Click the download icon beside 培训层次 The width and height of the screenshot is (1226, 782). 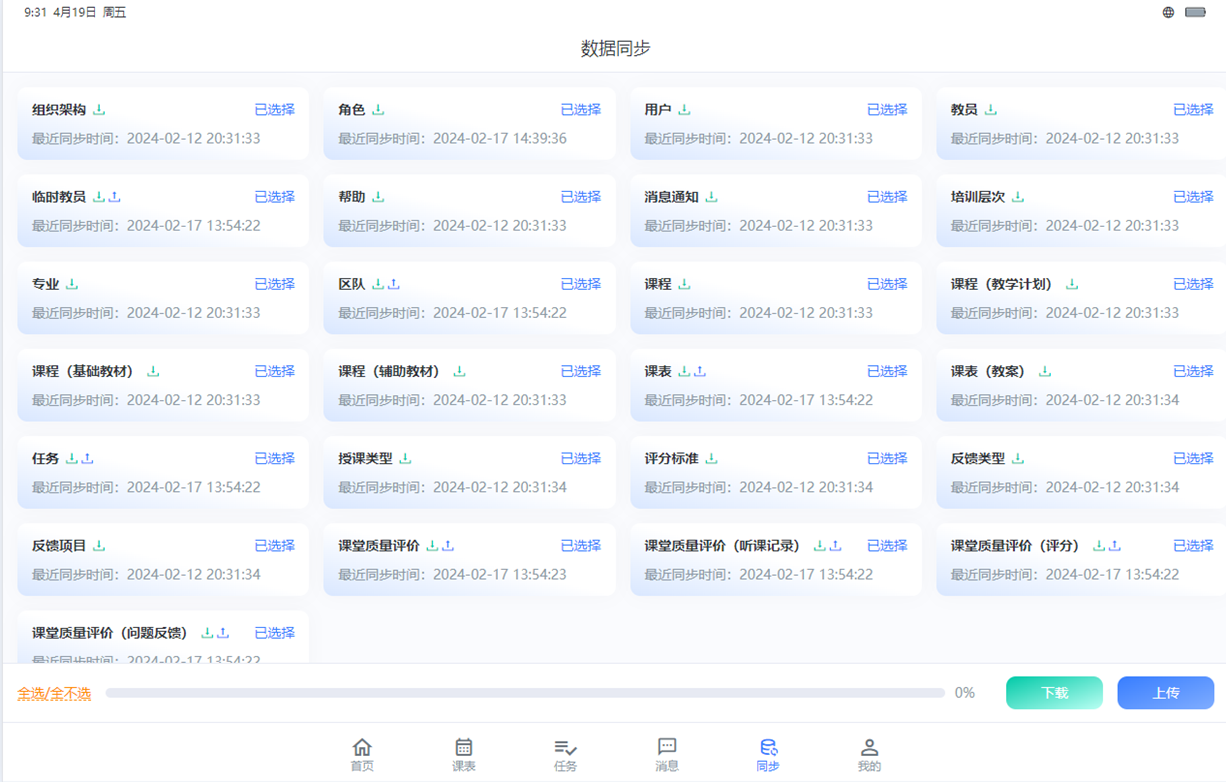point(1018,197)
